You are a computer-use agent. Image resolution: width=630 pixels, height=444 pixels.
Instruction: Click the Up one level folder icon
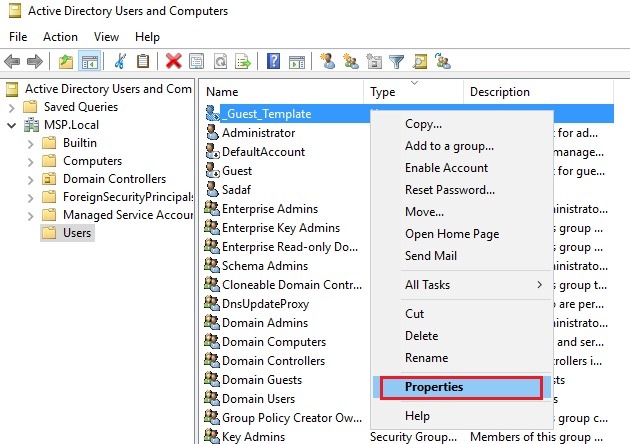coord(66,62)
